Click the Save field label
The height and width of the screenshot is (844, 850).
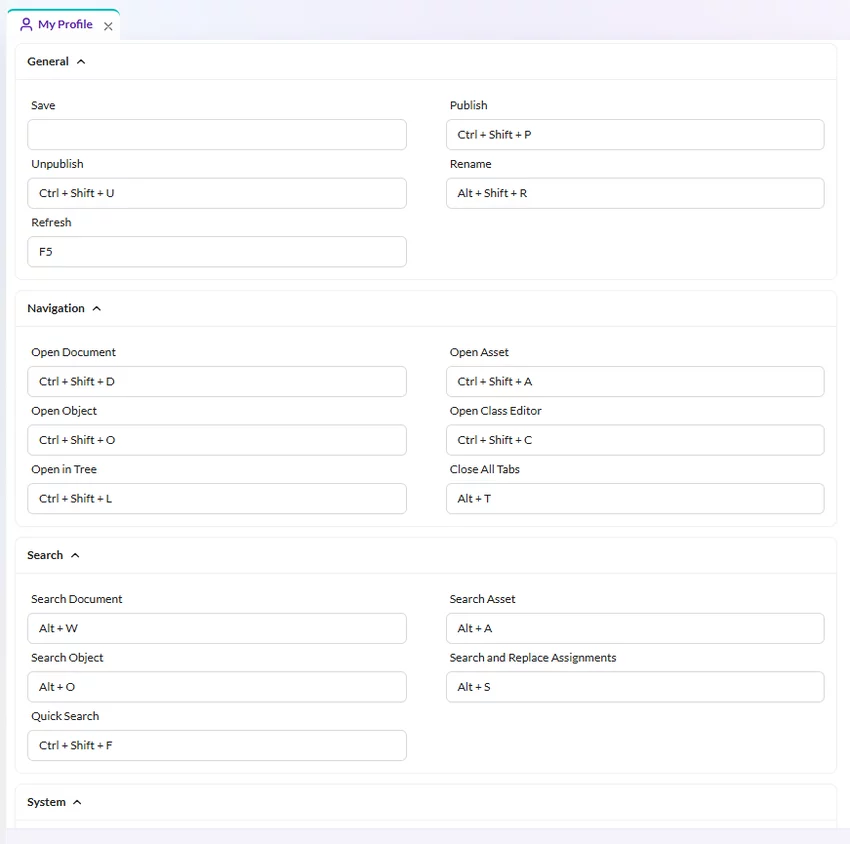pos(43,106)
